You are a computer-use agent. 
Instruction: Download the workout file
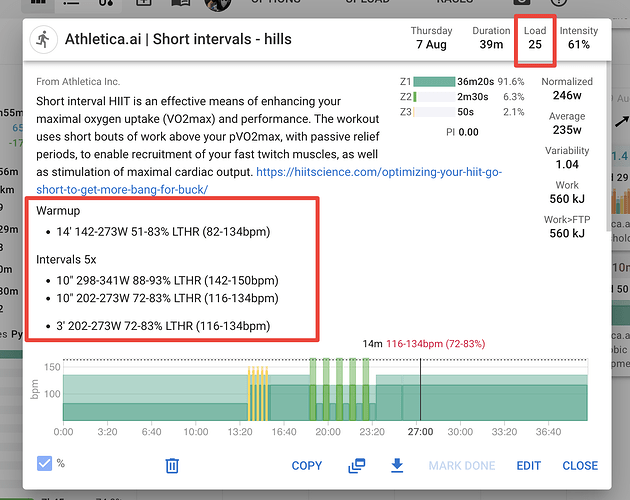coord(397,465)
